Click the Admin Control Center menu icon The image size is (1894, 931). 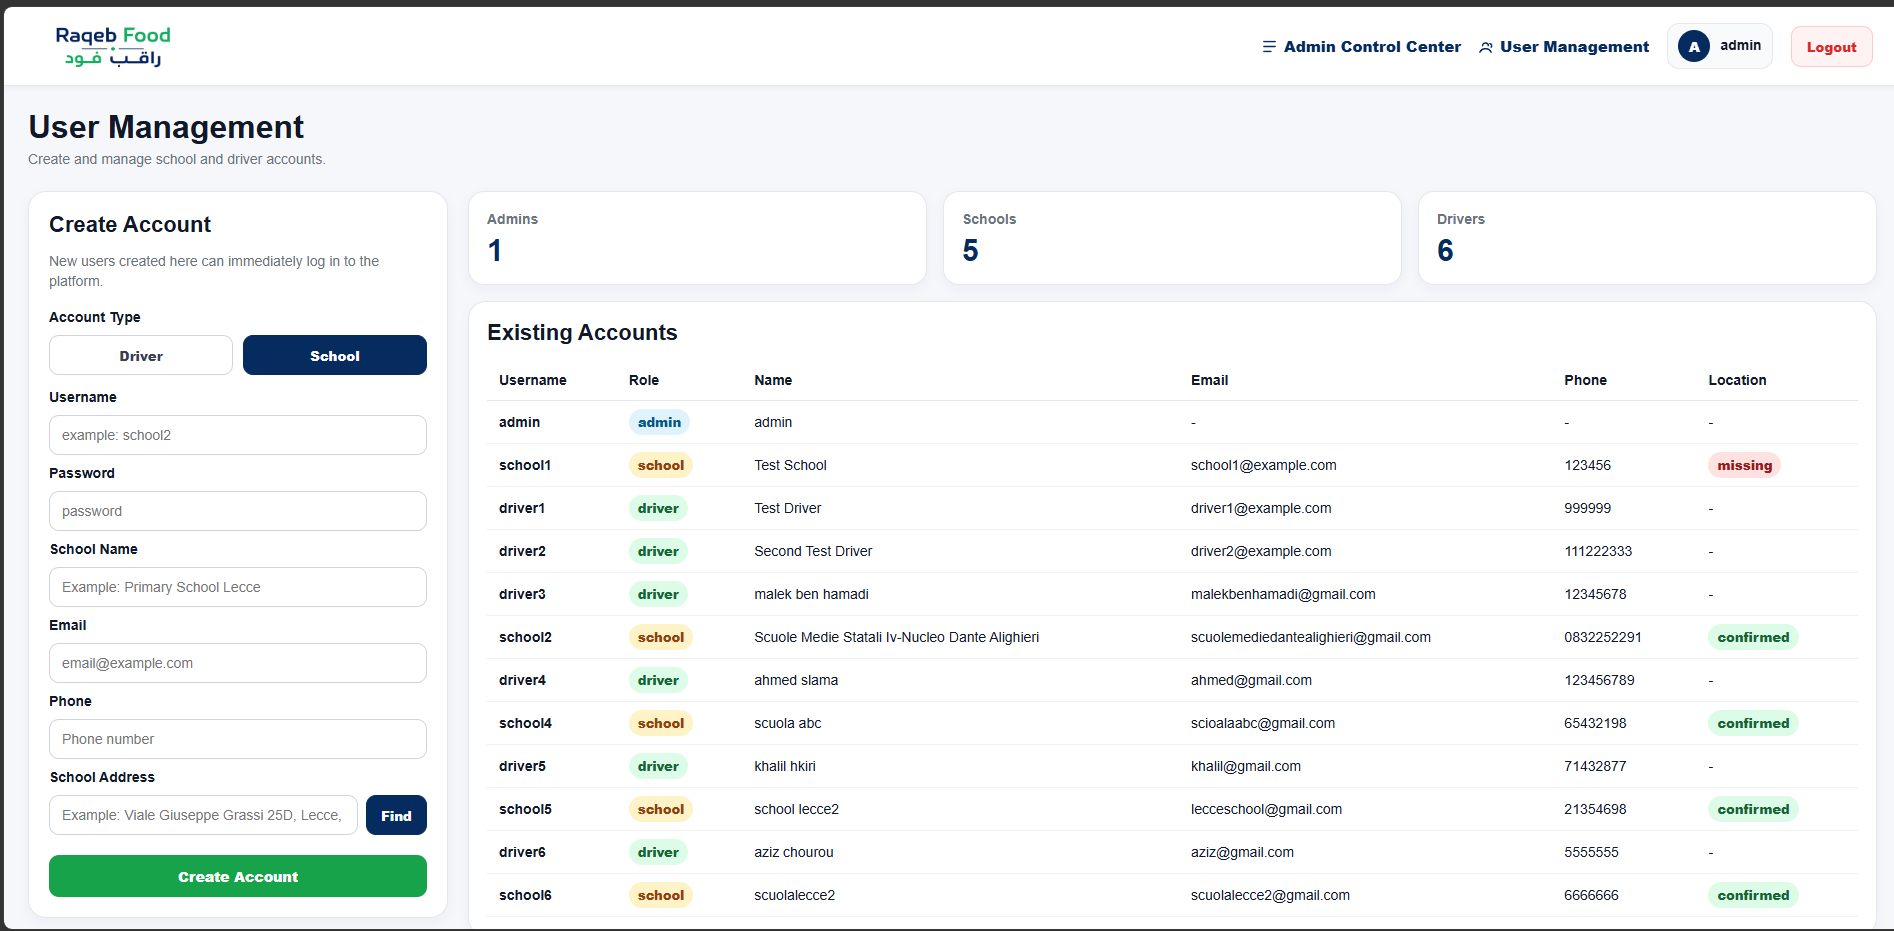(1269, 47)
